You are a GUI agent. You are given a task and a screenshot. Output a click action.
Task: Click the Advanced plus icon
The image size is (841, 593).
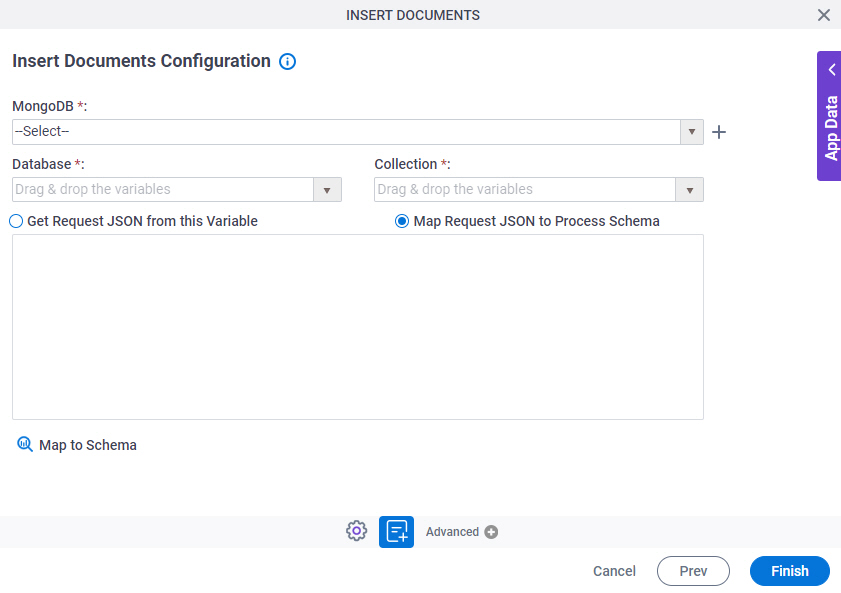coord(491,532)
